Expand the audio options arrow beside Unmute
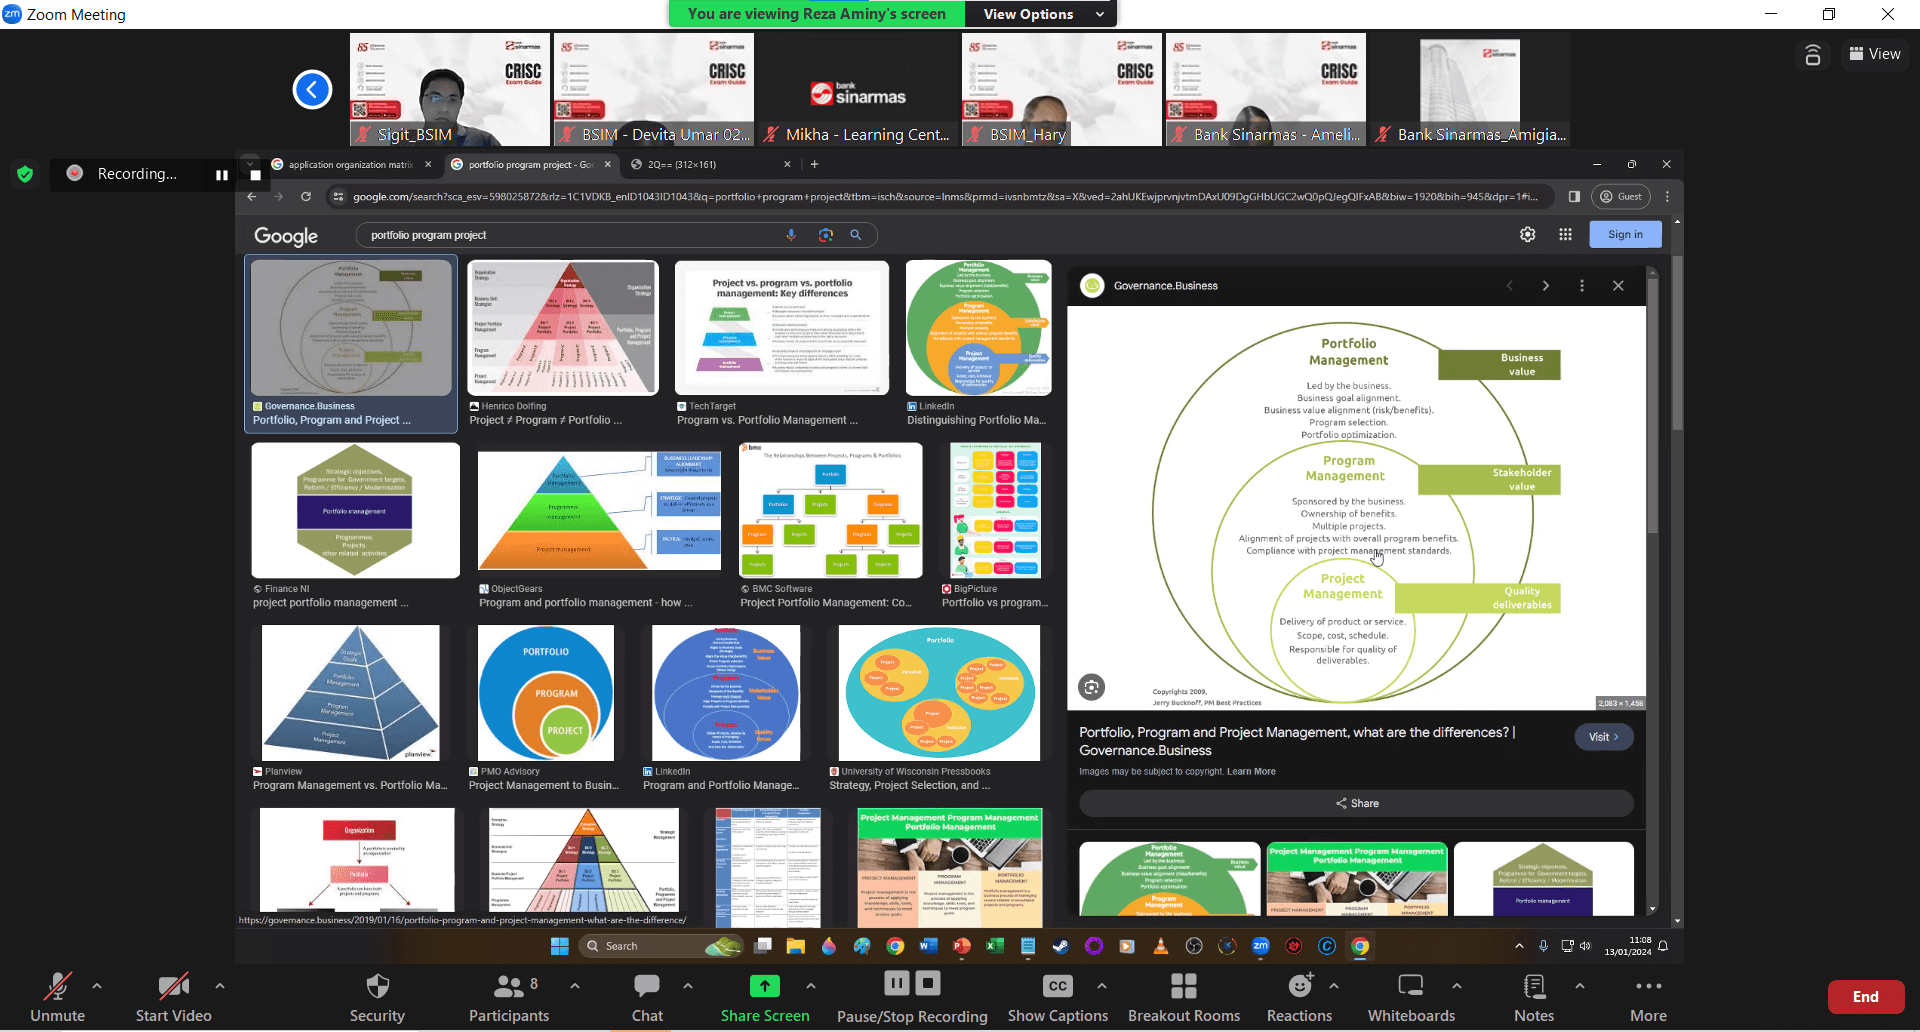The image size is (1920, 1032). pyautogui.click(x=97, y=986)
